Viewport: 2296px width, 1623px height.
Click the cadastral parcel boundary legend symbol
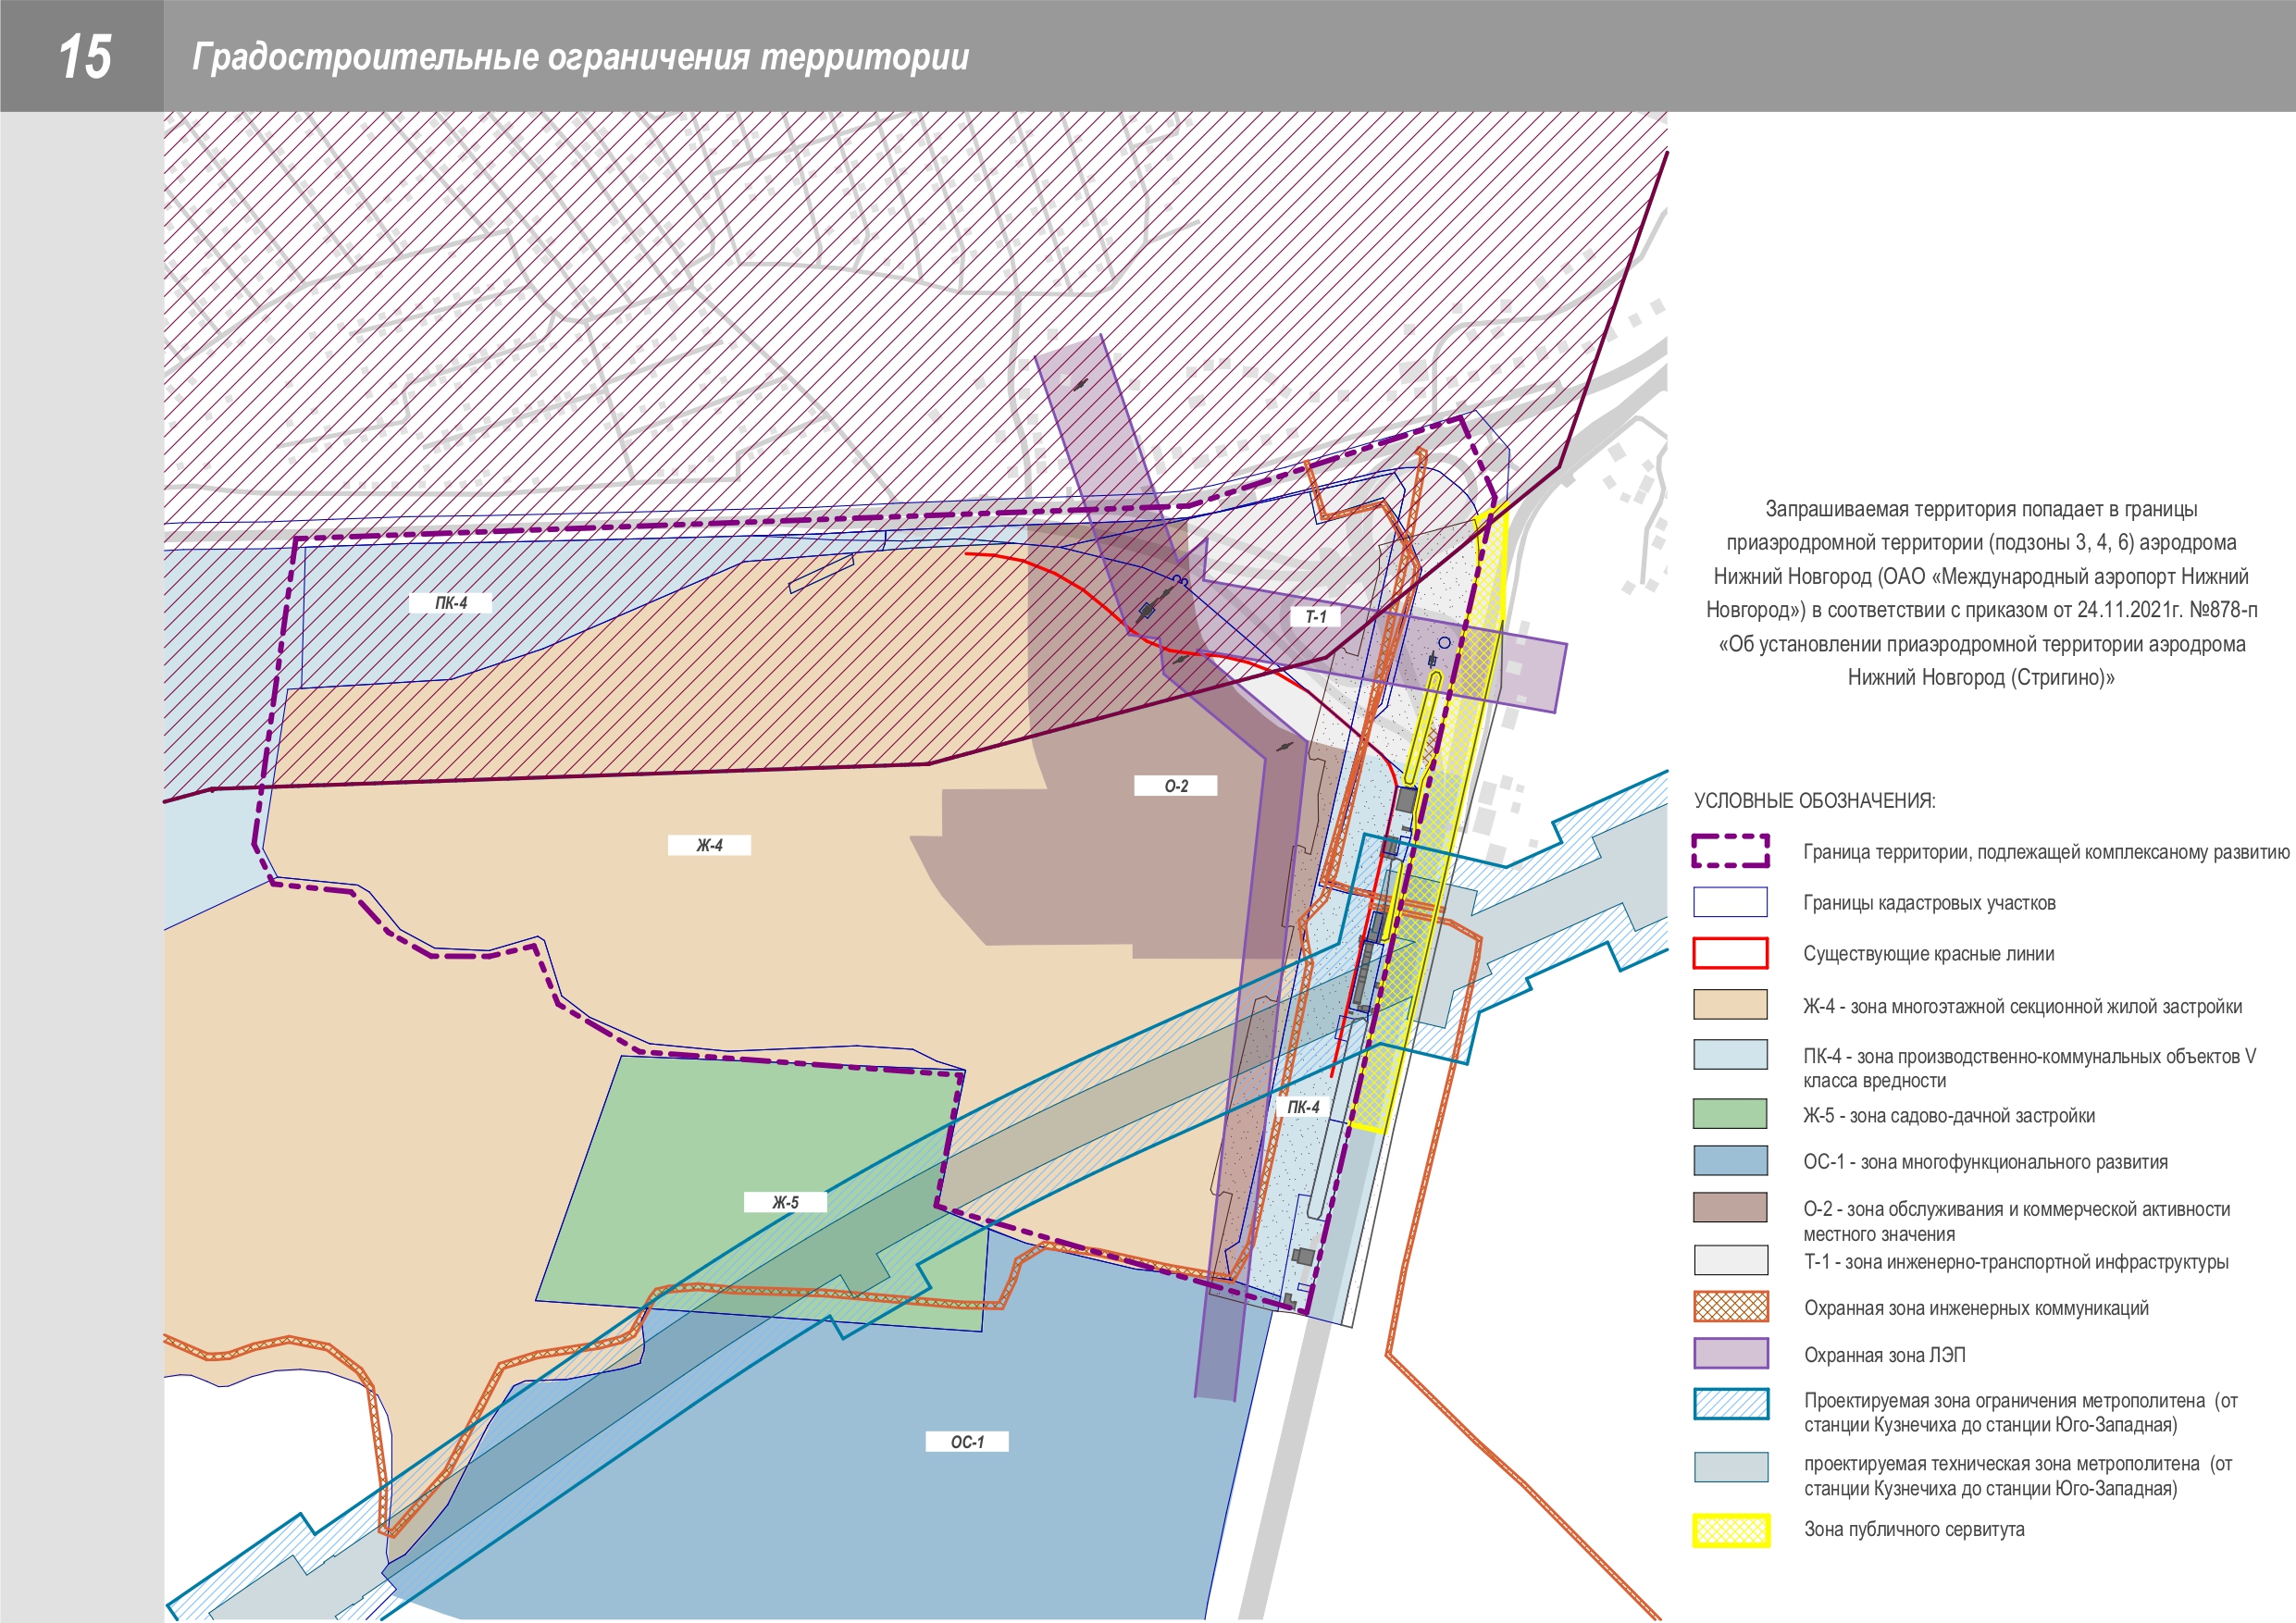pyautogui.click(x=1730, y=902)
